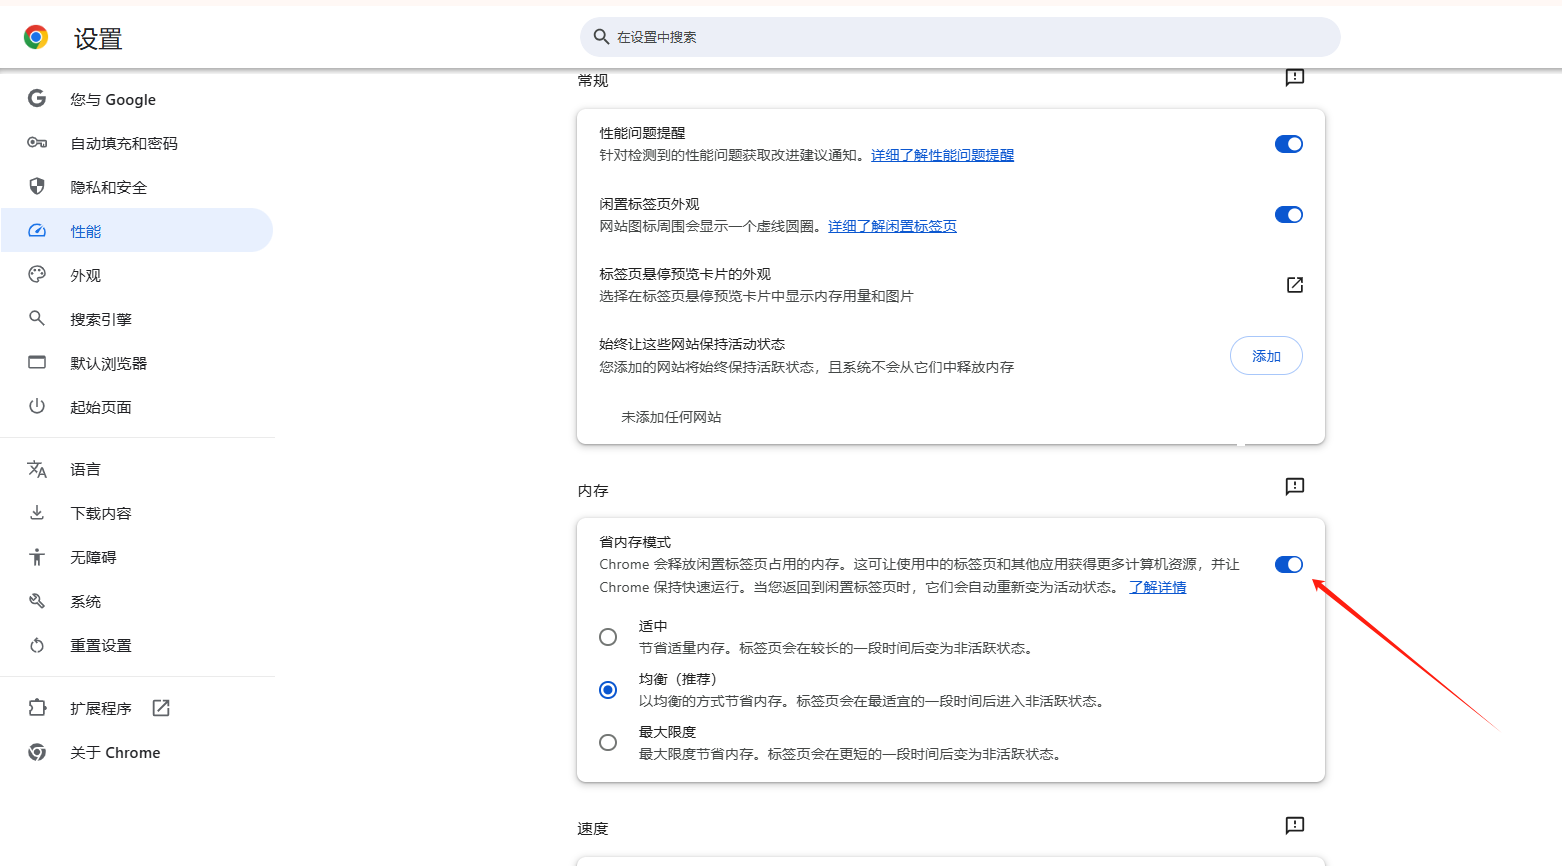Click the 未添加任何网站 text
Image resolution: width=1562 pixels, height=866 pixels.
671,417
